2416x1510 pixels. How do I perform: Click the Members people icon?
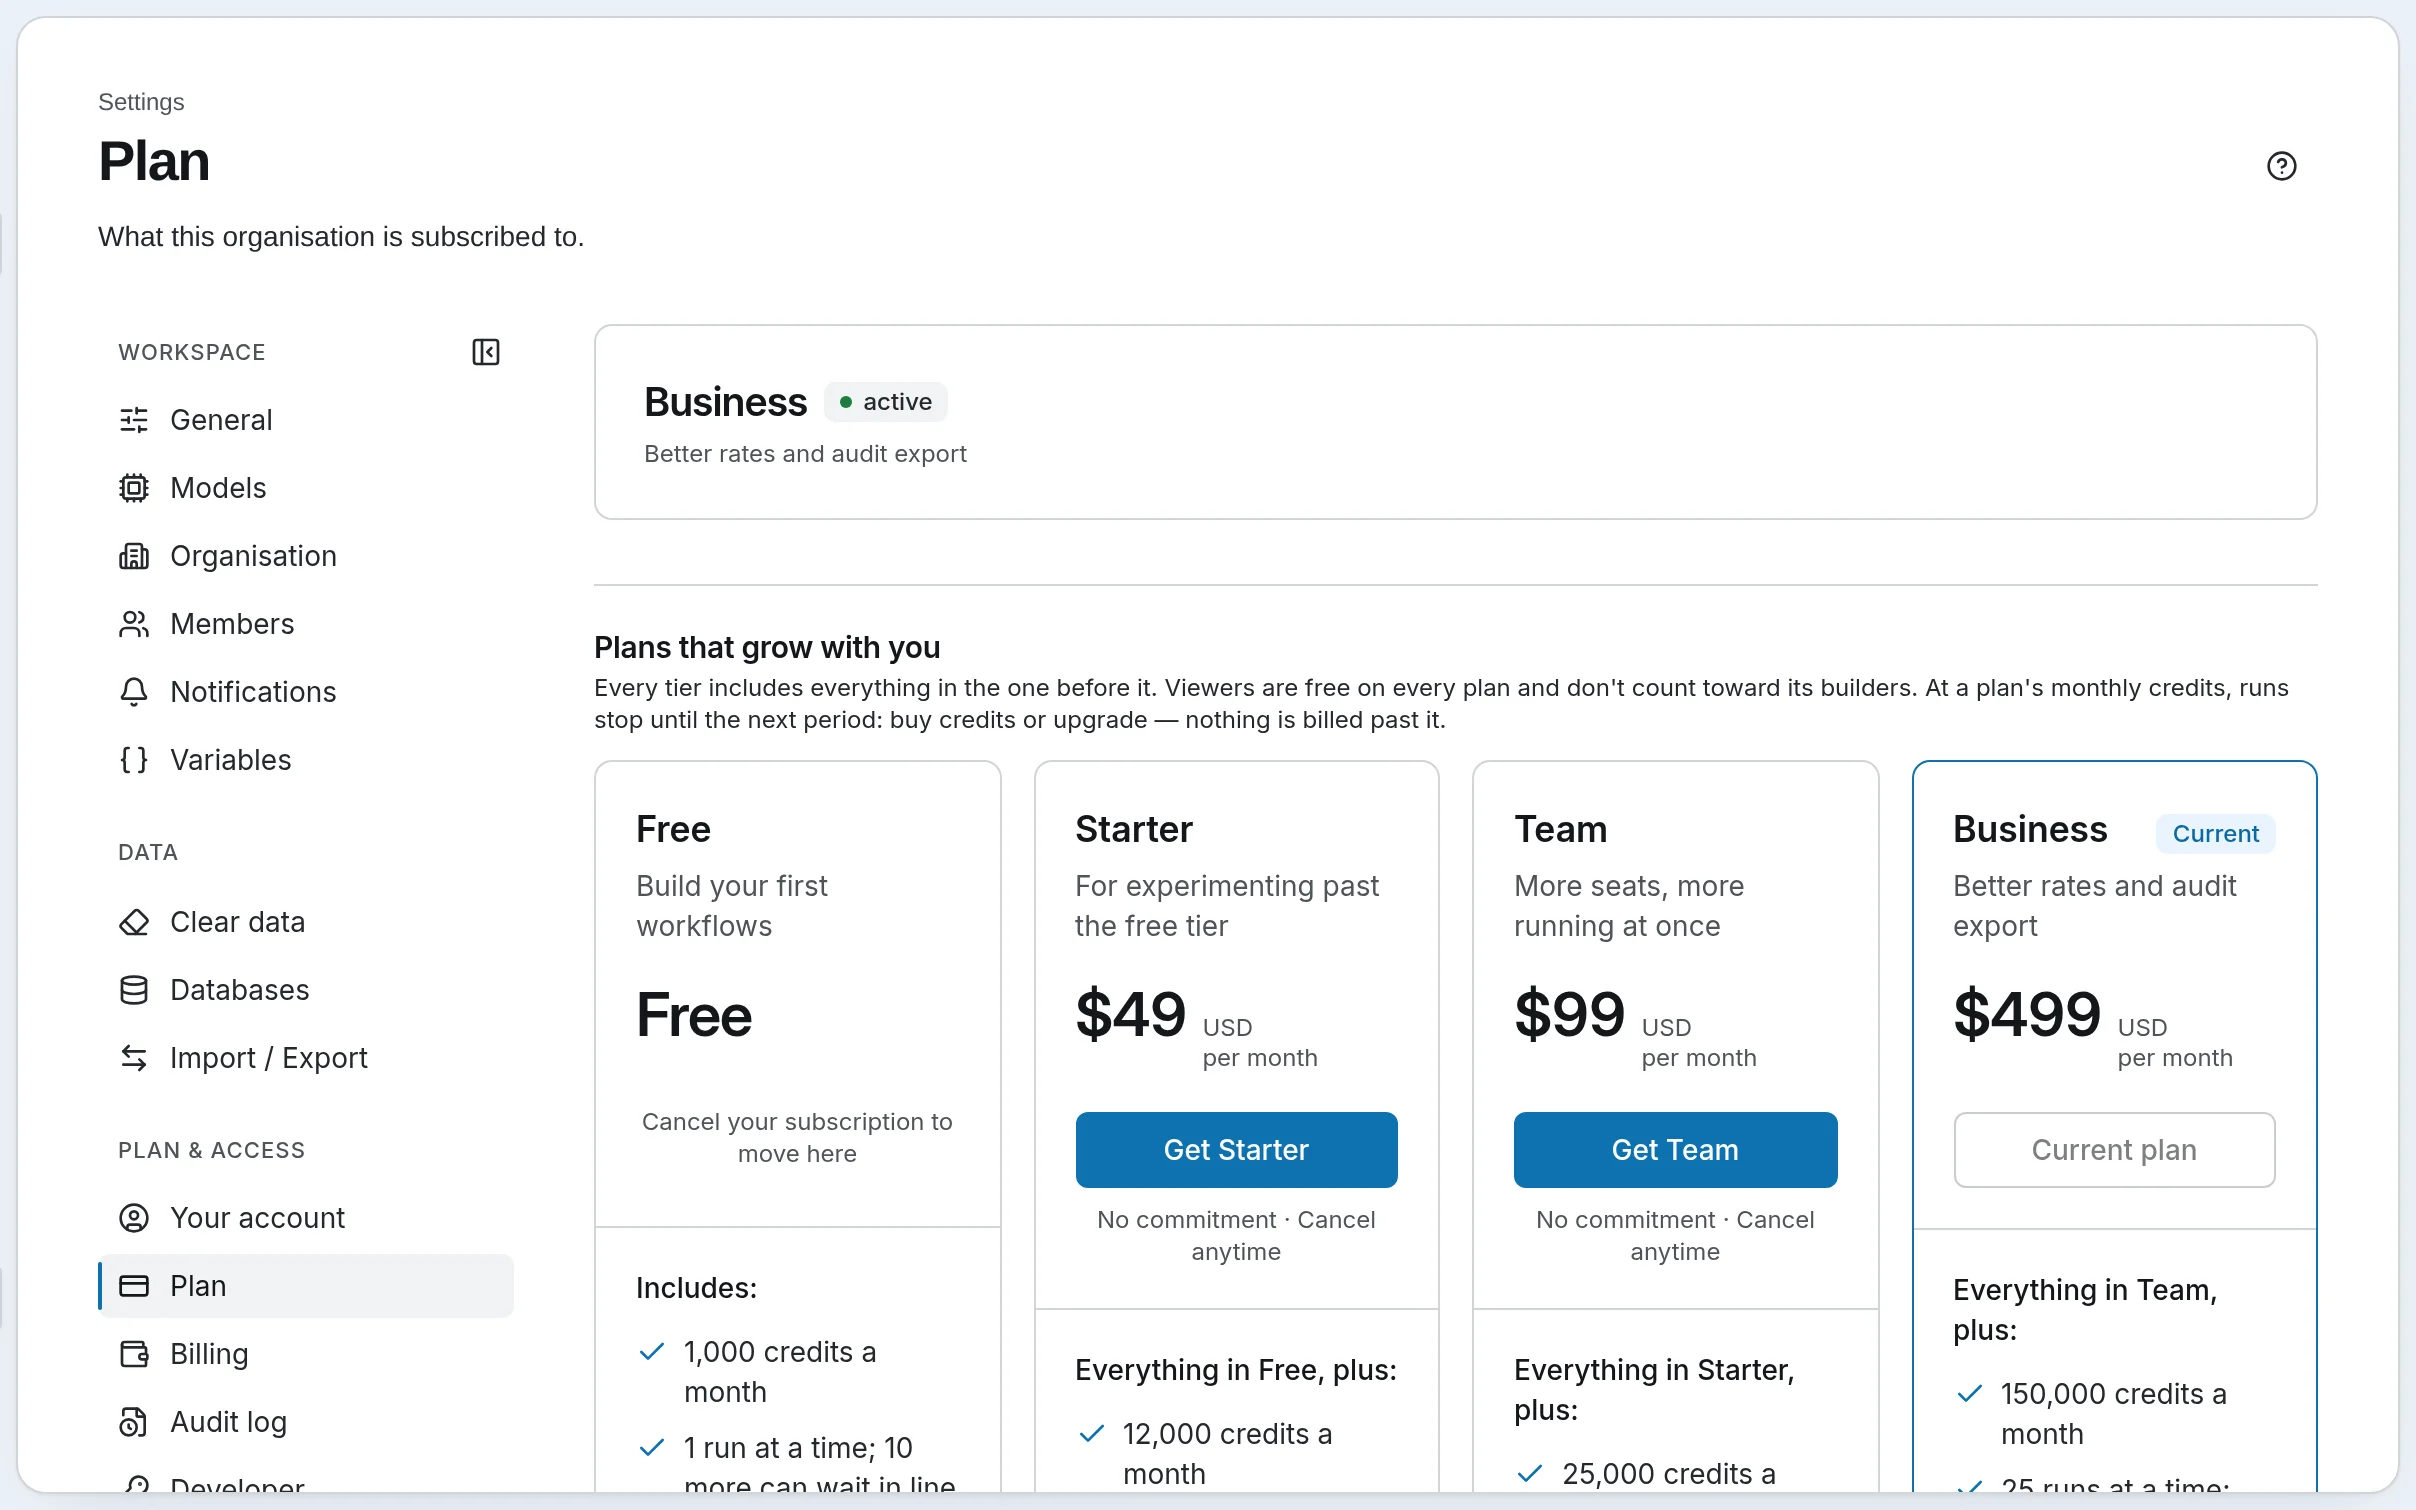(134, 624)
